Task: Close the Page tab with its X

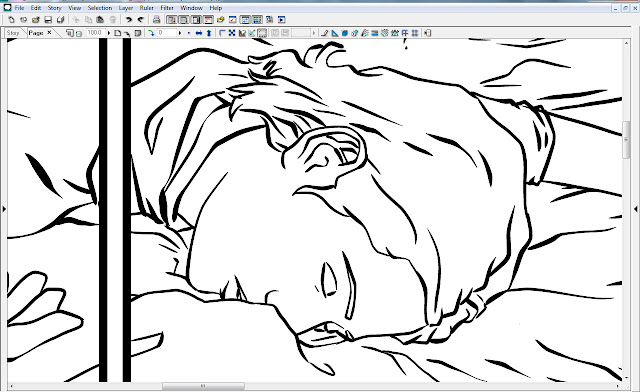Action: point(49,32)
